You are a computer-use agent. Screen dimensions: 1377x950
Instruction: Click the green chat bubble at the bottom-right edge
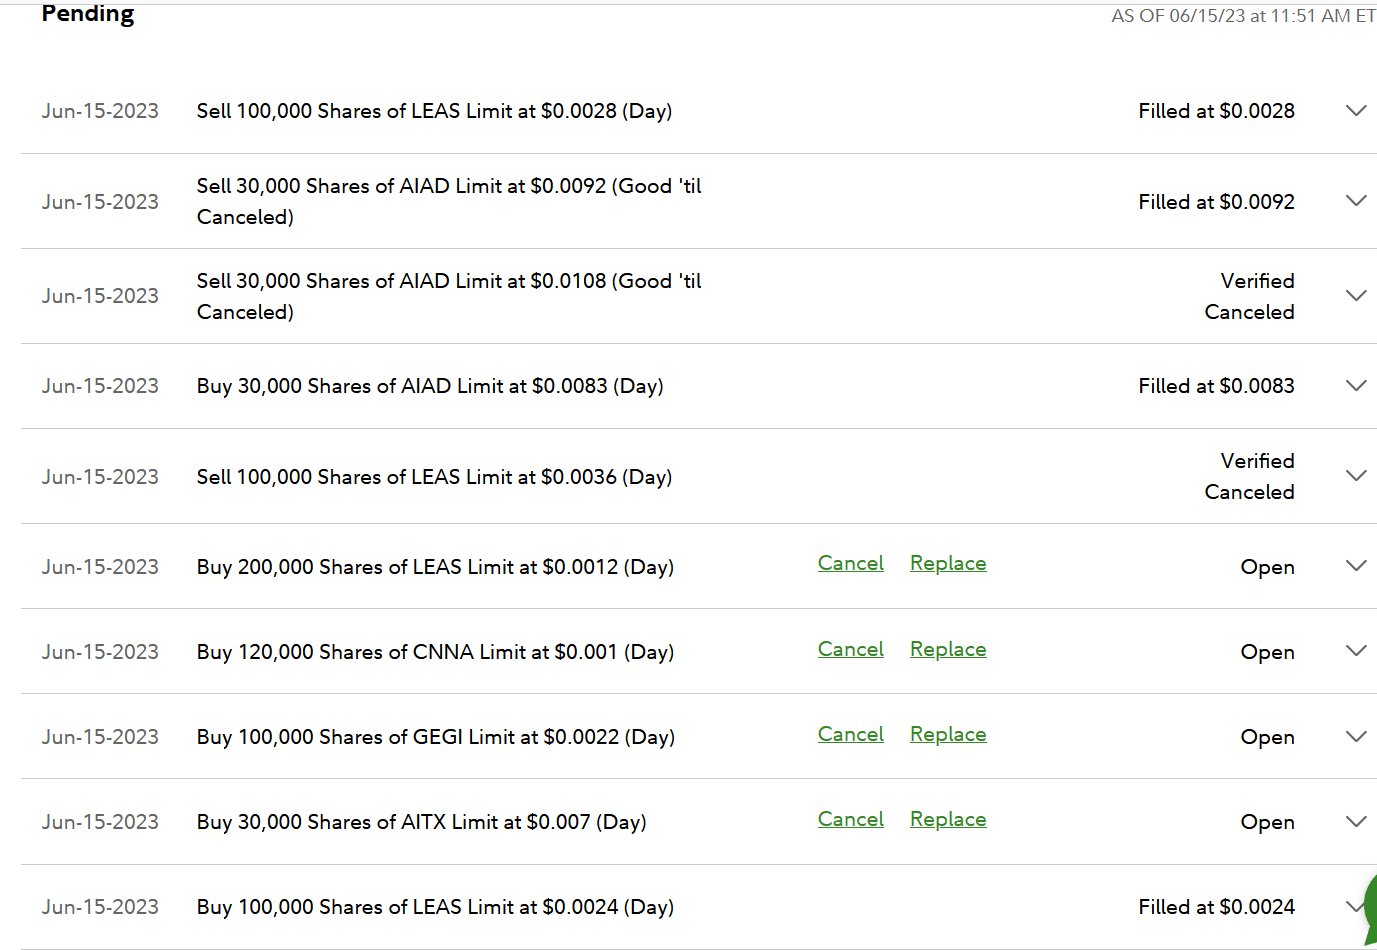[x=1370, y=907]
